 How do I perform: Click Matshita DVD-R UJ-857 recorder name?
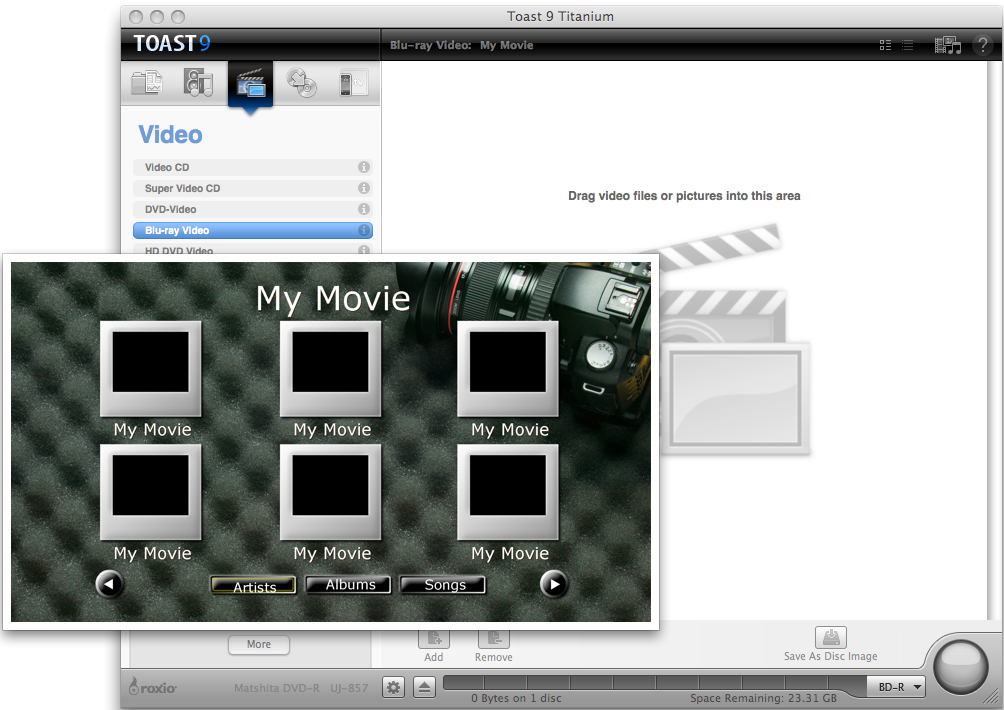(301, 688)
